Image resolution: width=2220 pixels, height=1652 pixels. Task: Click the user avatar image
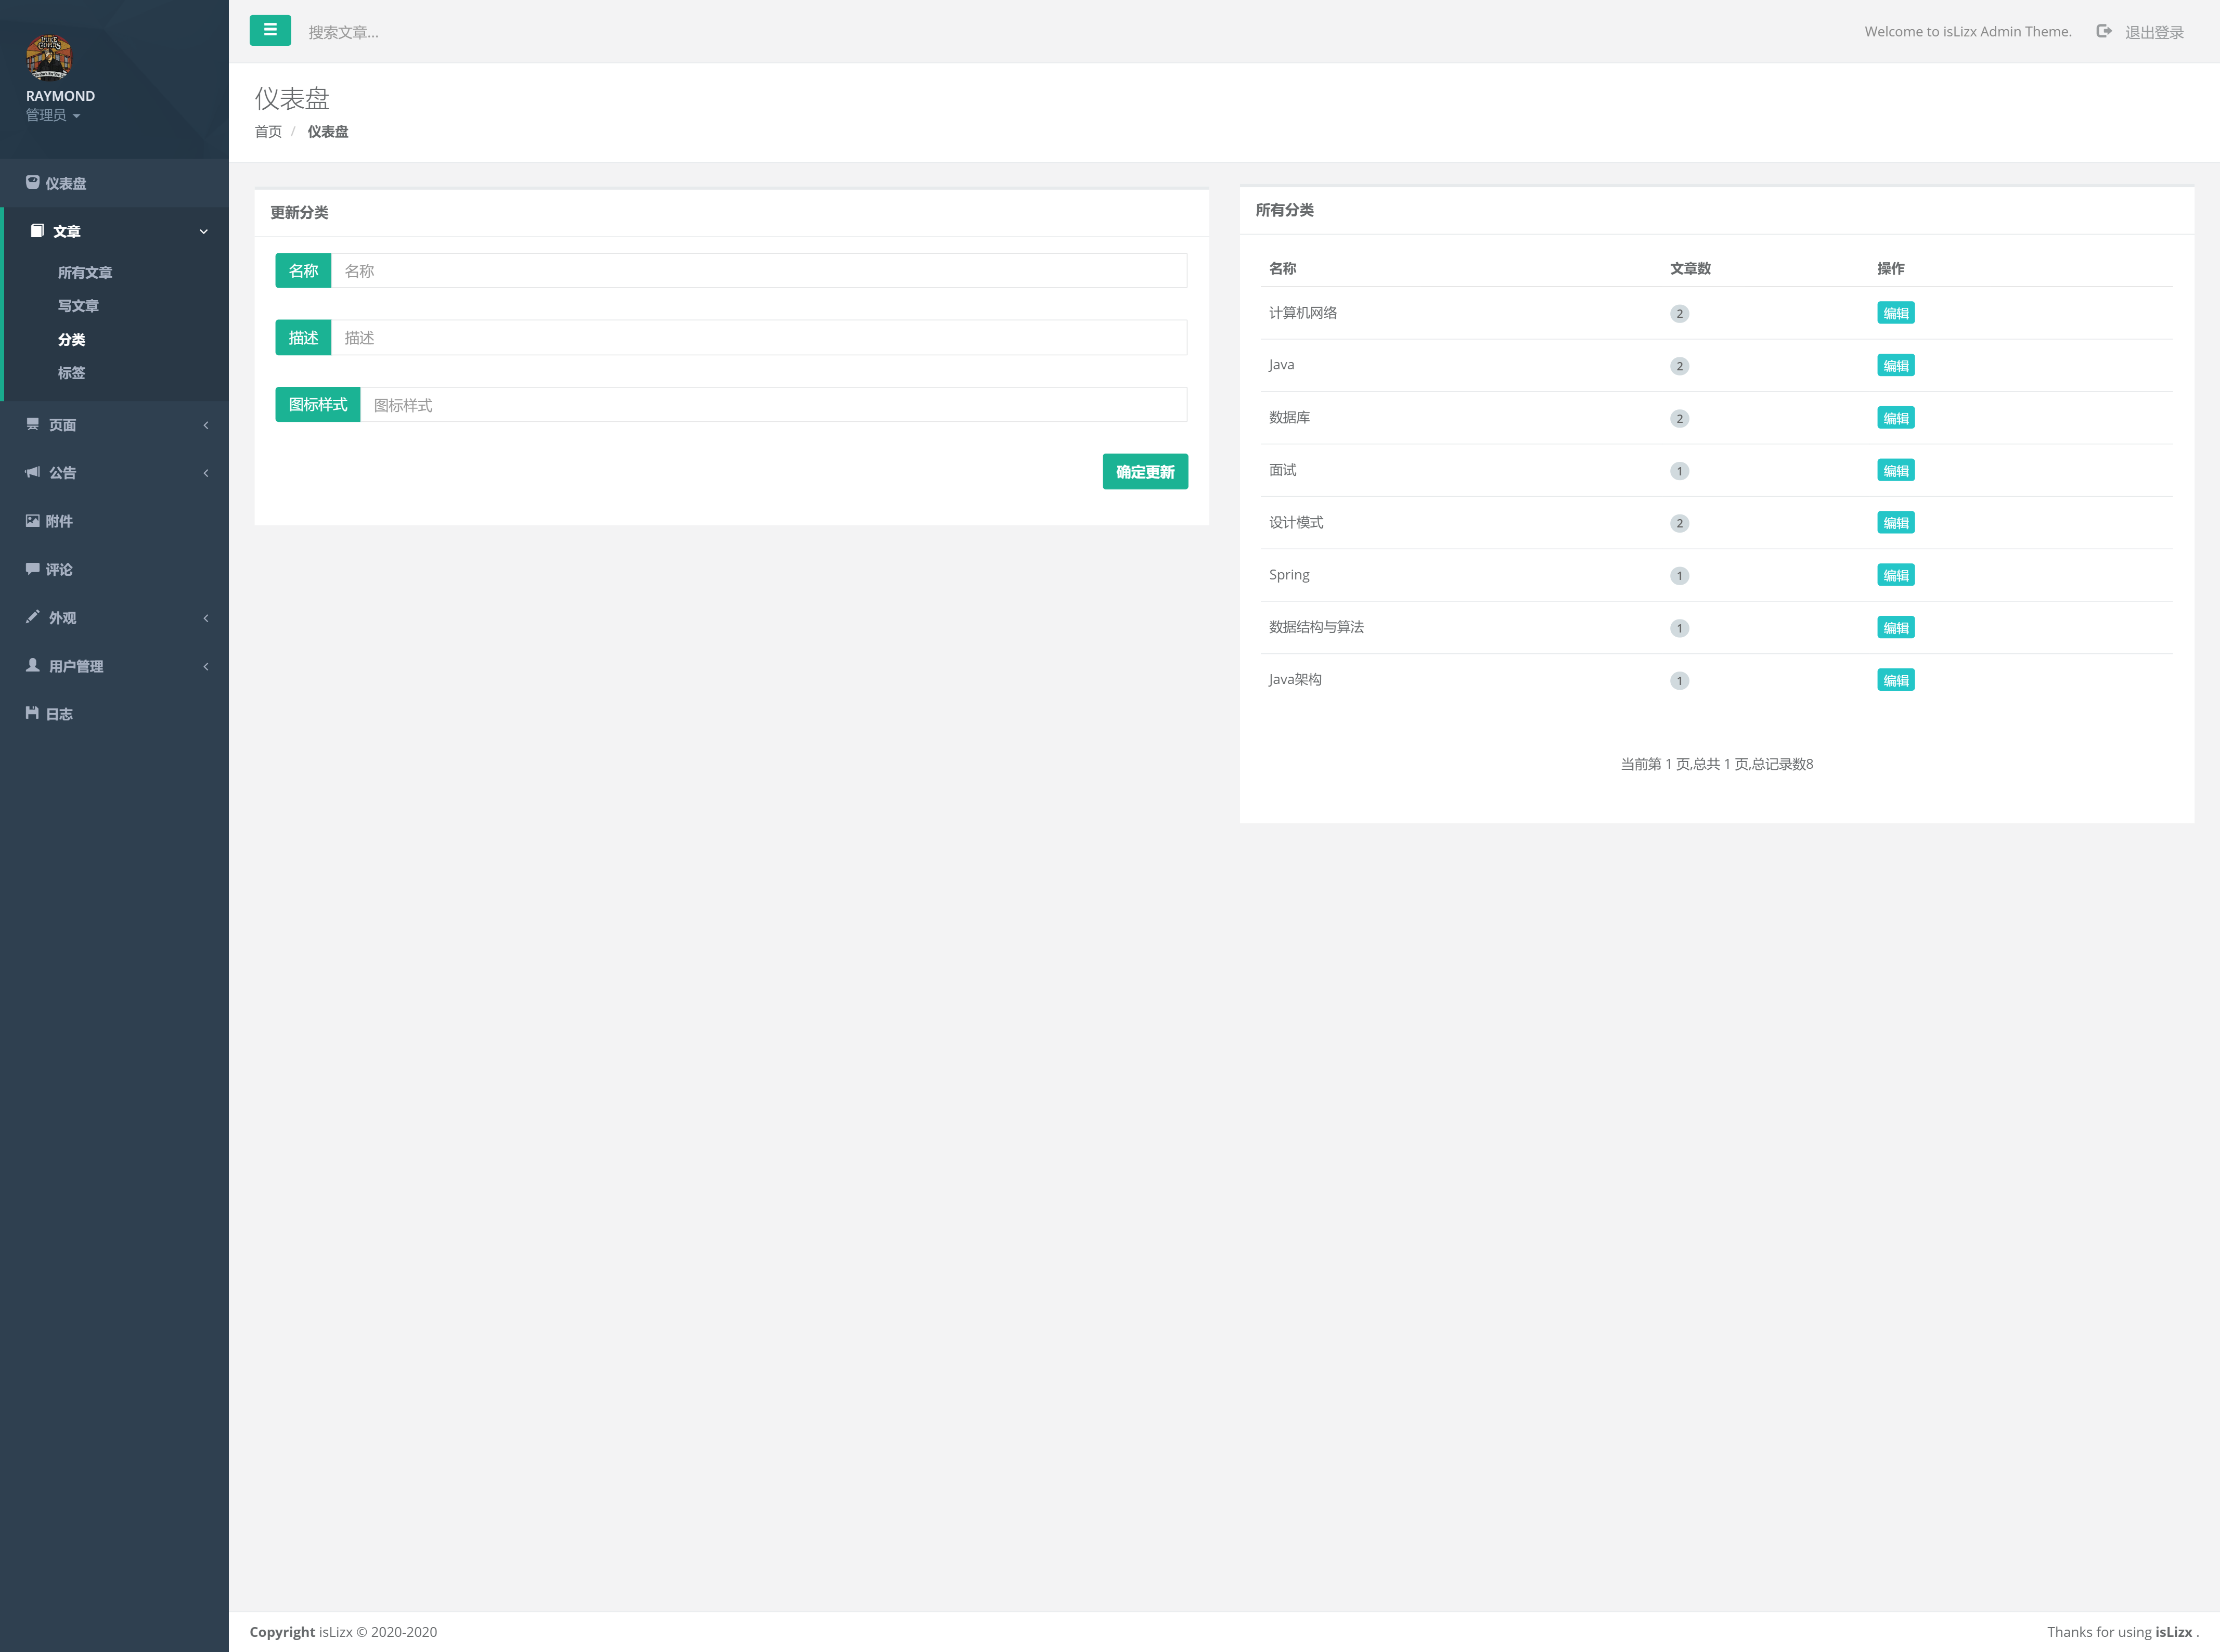(49, 57)
